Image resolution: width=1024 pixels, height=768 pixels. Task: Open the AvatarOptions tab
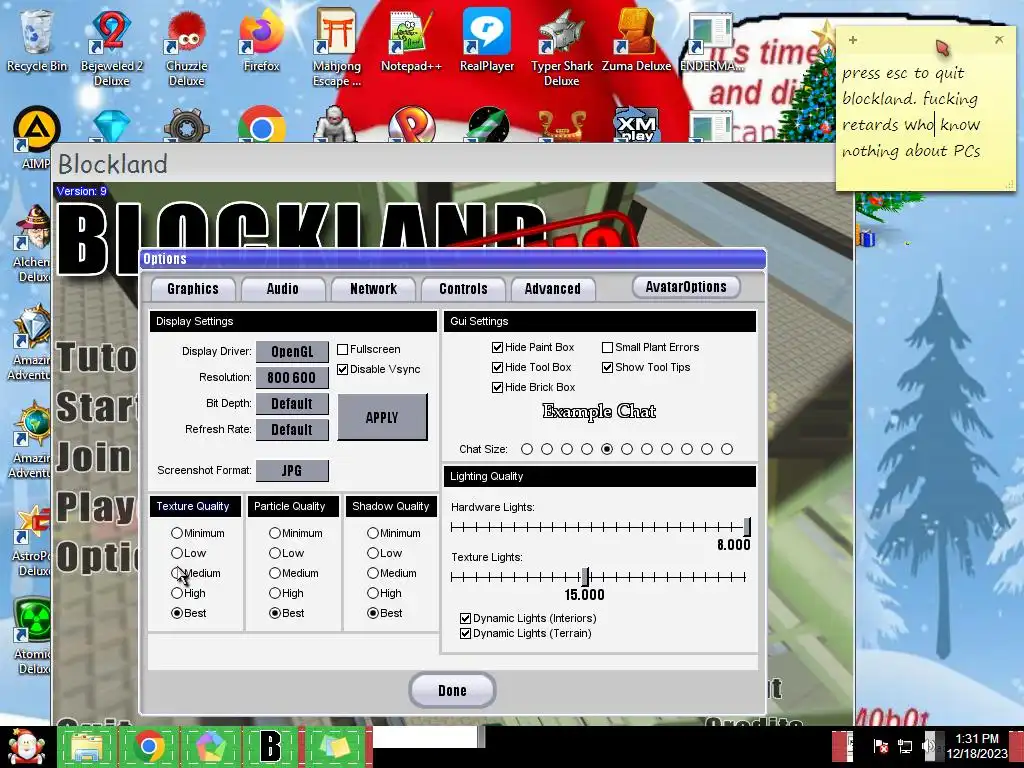point(686,287)
